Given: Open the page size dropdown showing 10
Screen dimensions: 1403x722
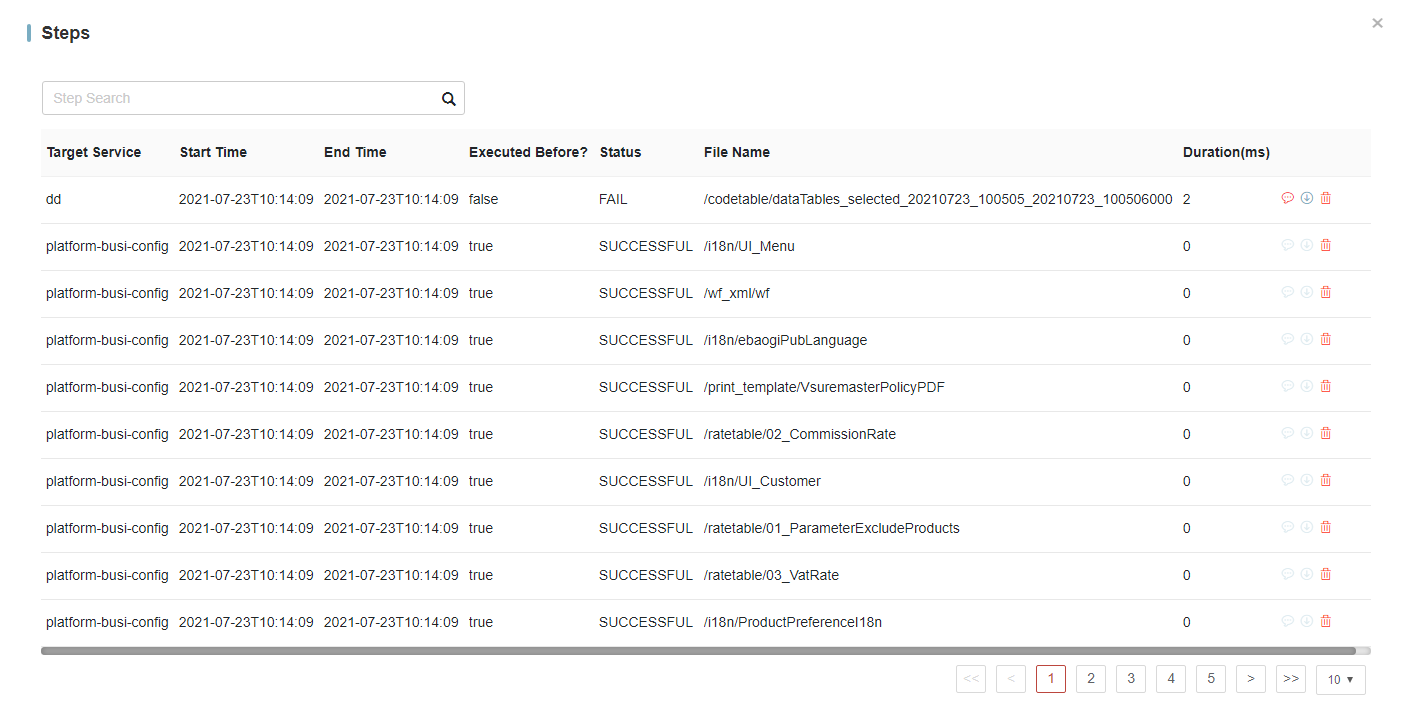Looking at the screenshot, I should [x=1340, y=680].
